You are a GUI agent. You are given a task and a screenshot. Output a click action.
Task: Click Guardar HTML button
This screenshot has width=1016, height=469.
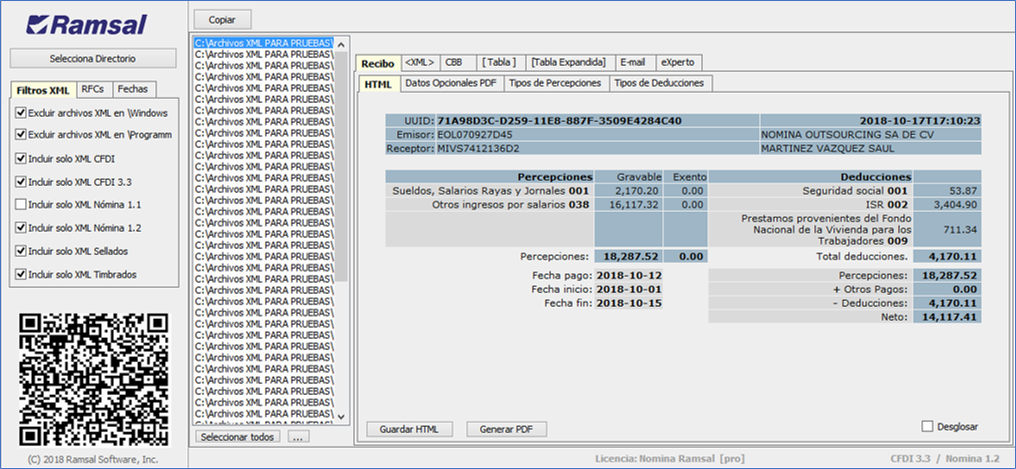tap(409, 429)
